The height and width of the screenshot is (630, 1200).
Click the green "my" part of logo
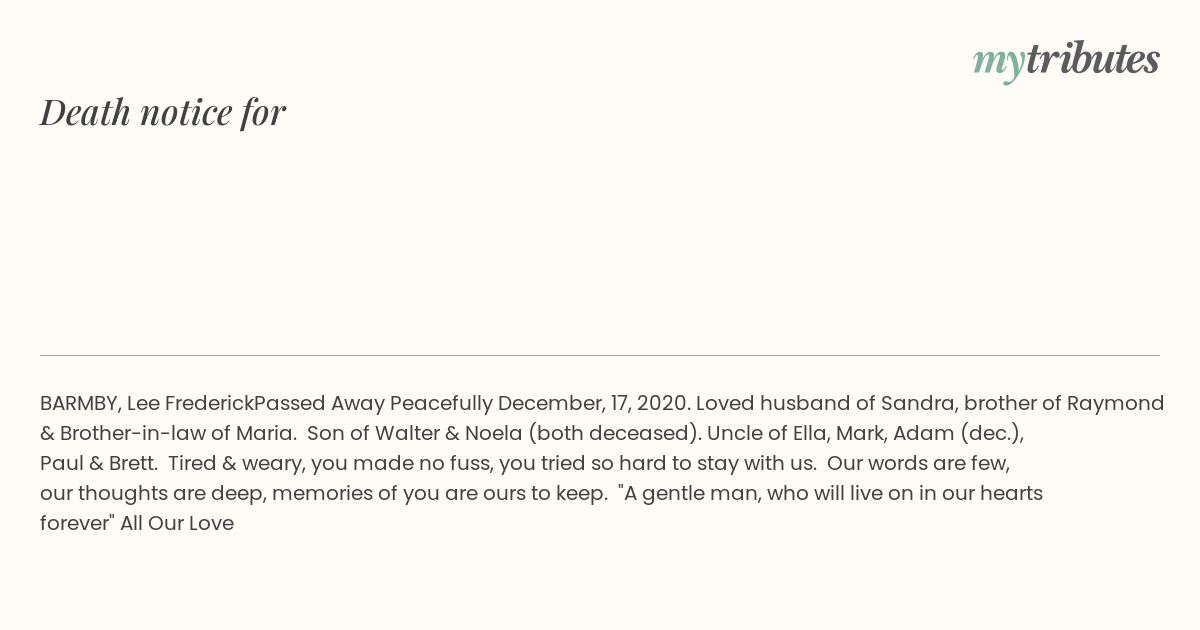pos(999,64)
